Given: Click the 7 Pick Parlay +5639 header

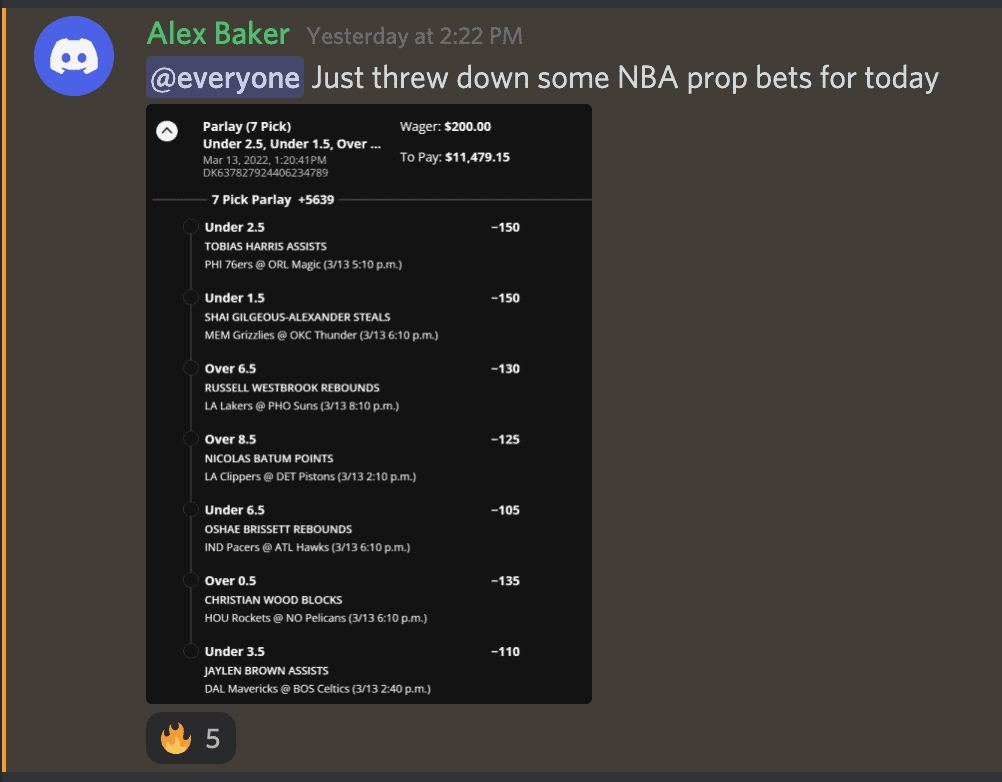Looking at the screenshot, I should (x=273, y=199).
